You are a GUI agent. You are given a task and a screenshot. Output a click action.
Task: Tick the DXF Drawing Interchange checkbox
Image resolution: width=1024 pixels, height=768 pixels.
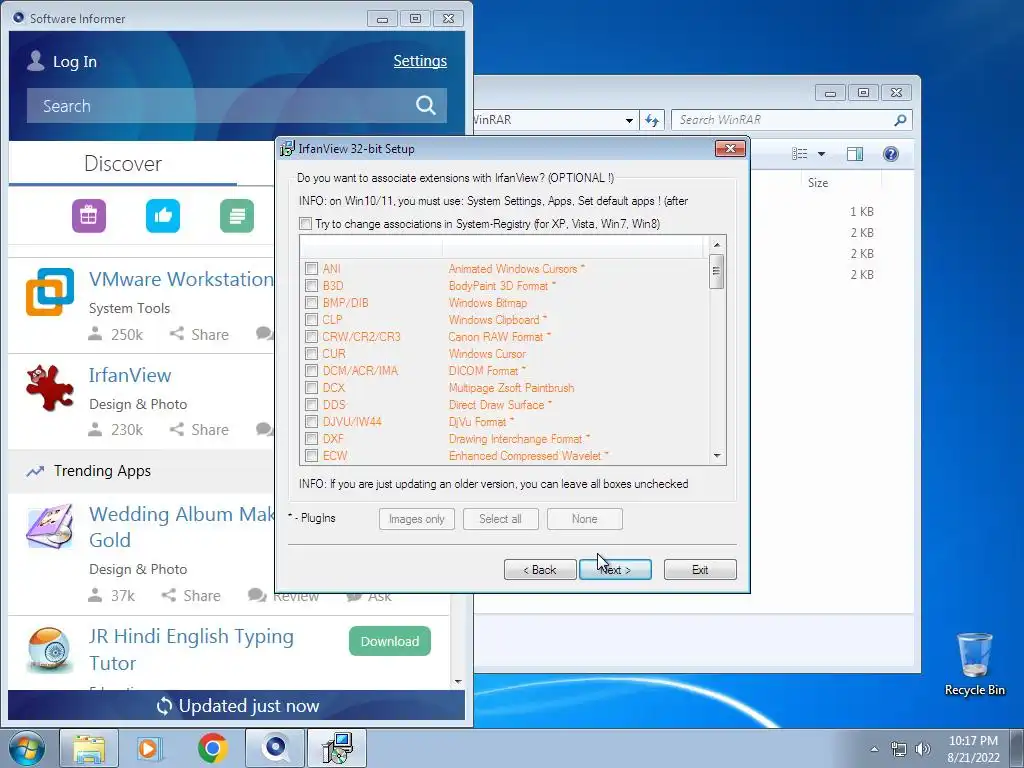[x=312, y=438]
